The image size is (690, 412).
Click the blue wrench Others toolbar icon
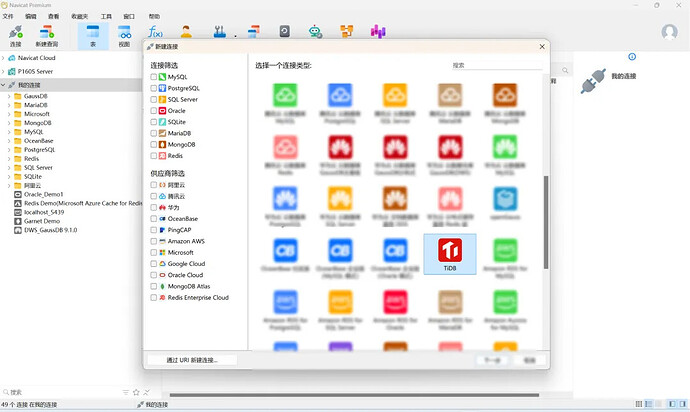[x=220, y=32]
